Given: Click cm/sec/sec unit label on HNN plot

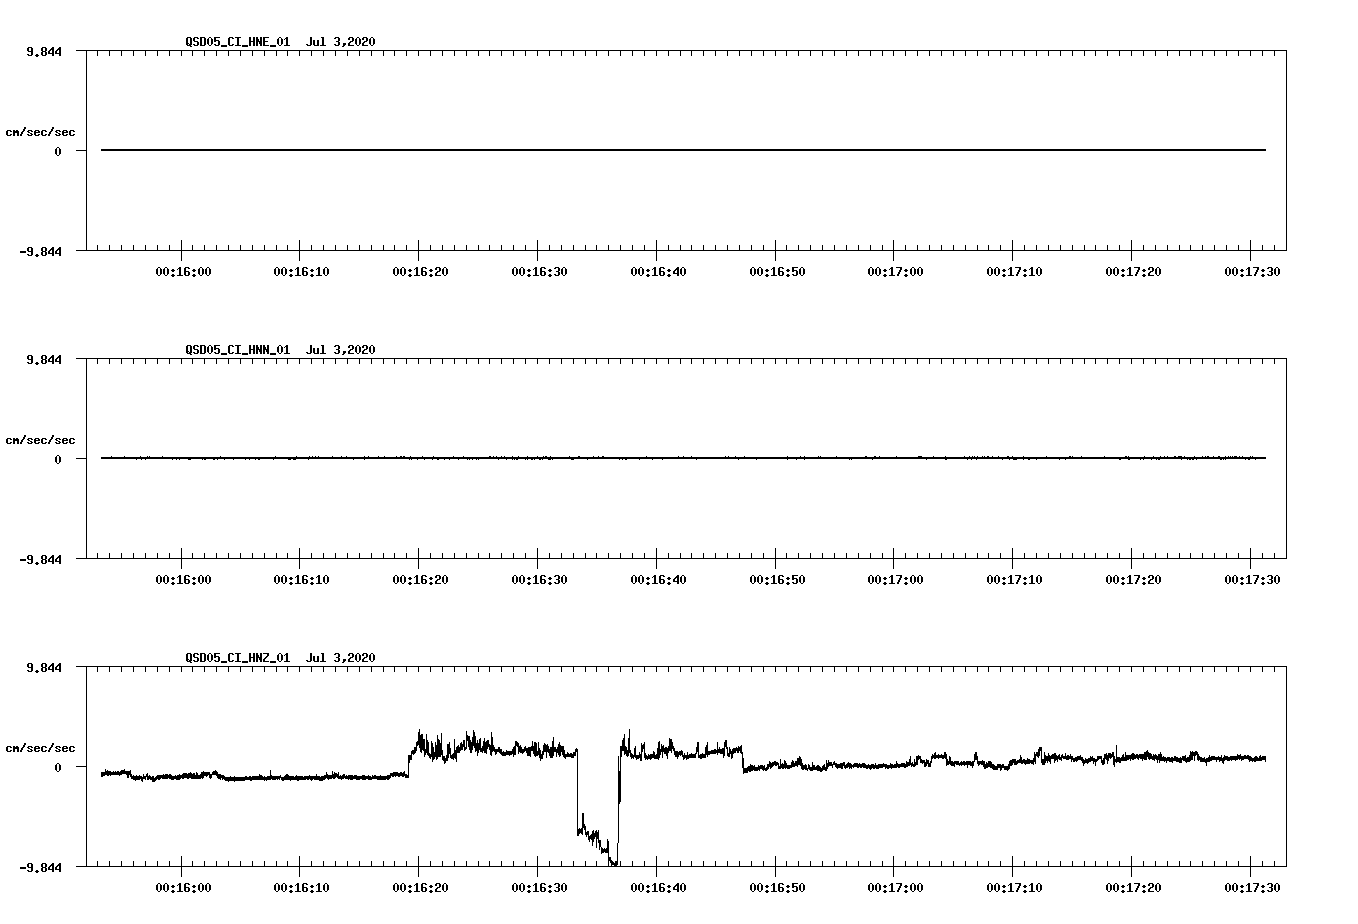Looking at the screenshot, I should [40, 440].
